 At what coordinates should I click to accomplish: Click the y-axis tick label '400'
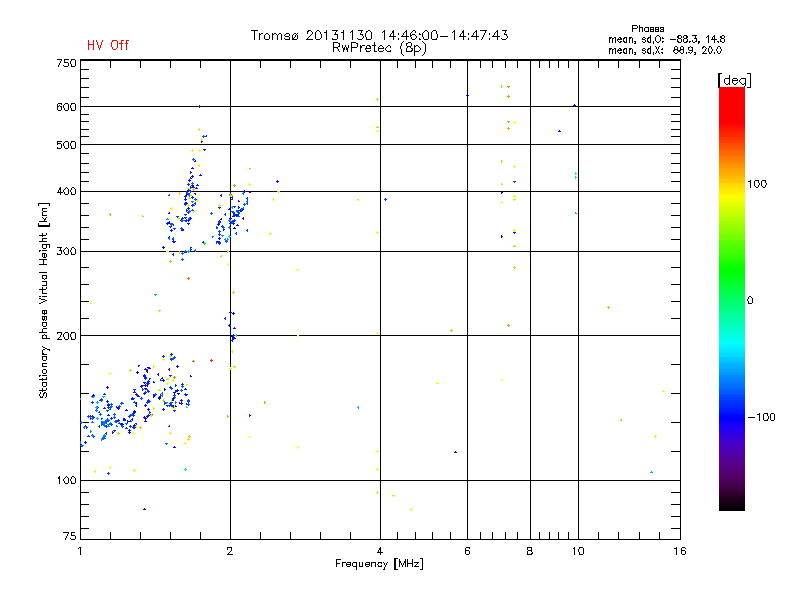click(66, 192)
